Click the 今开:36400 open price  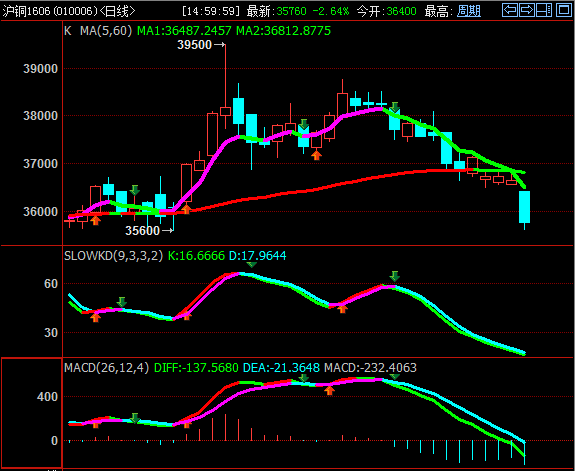[387, 11]
